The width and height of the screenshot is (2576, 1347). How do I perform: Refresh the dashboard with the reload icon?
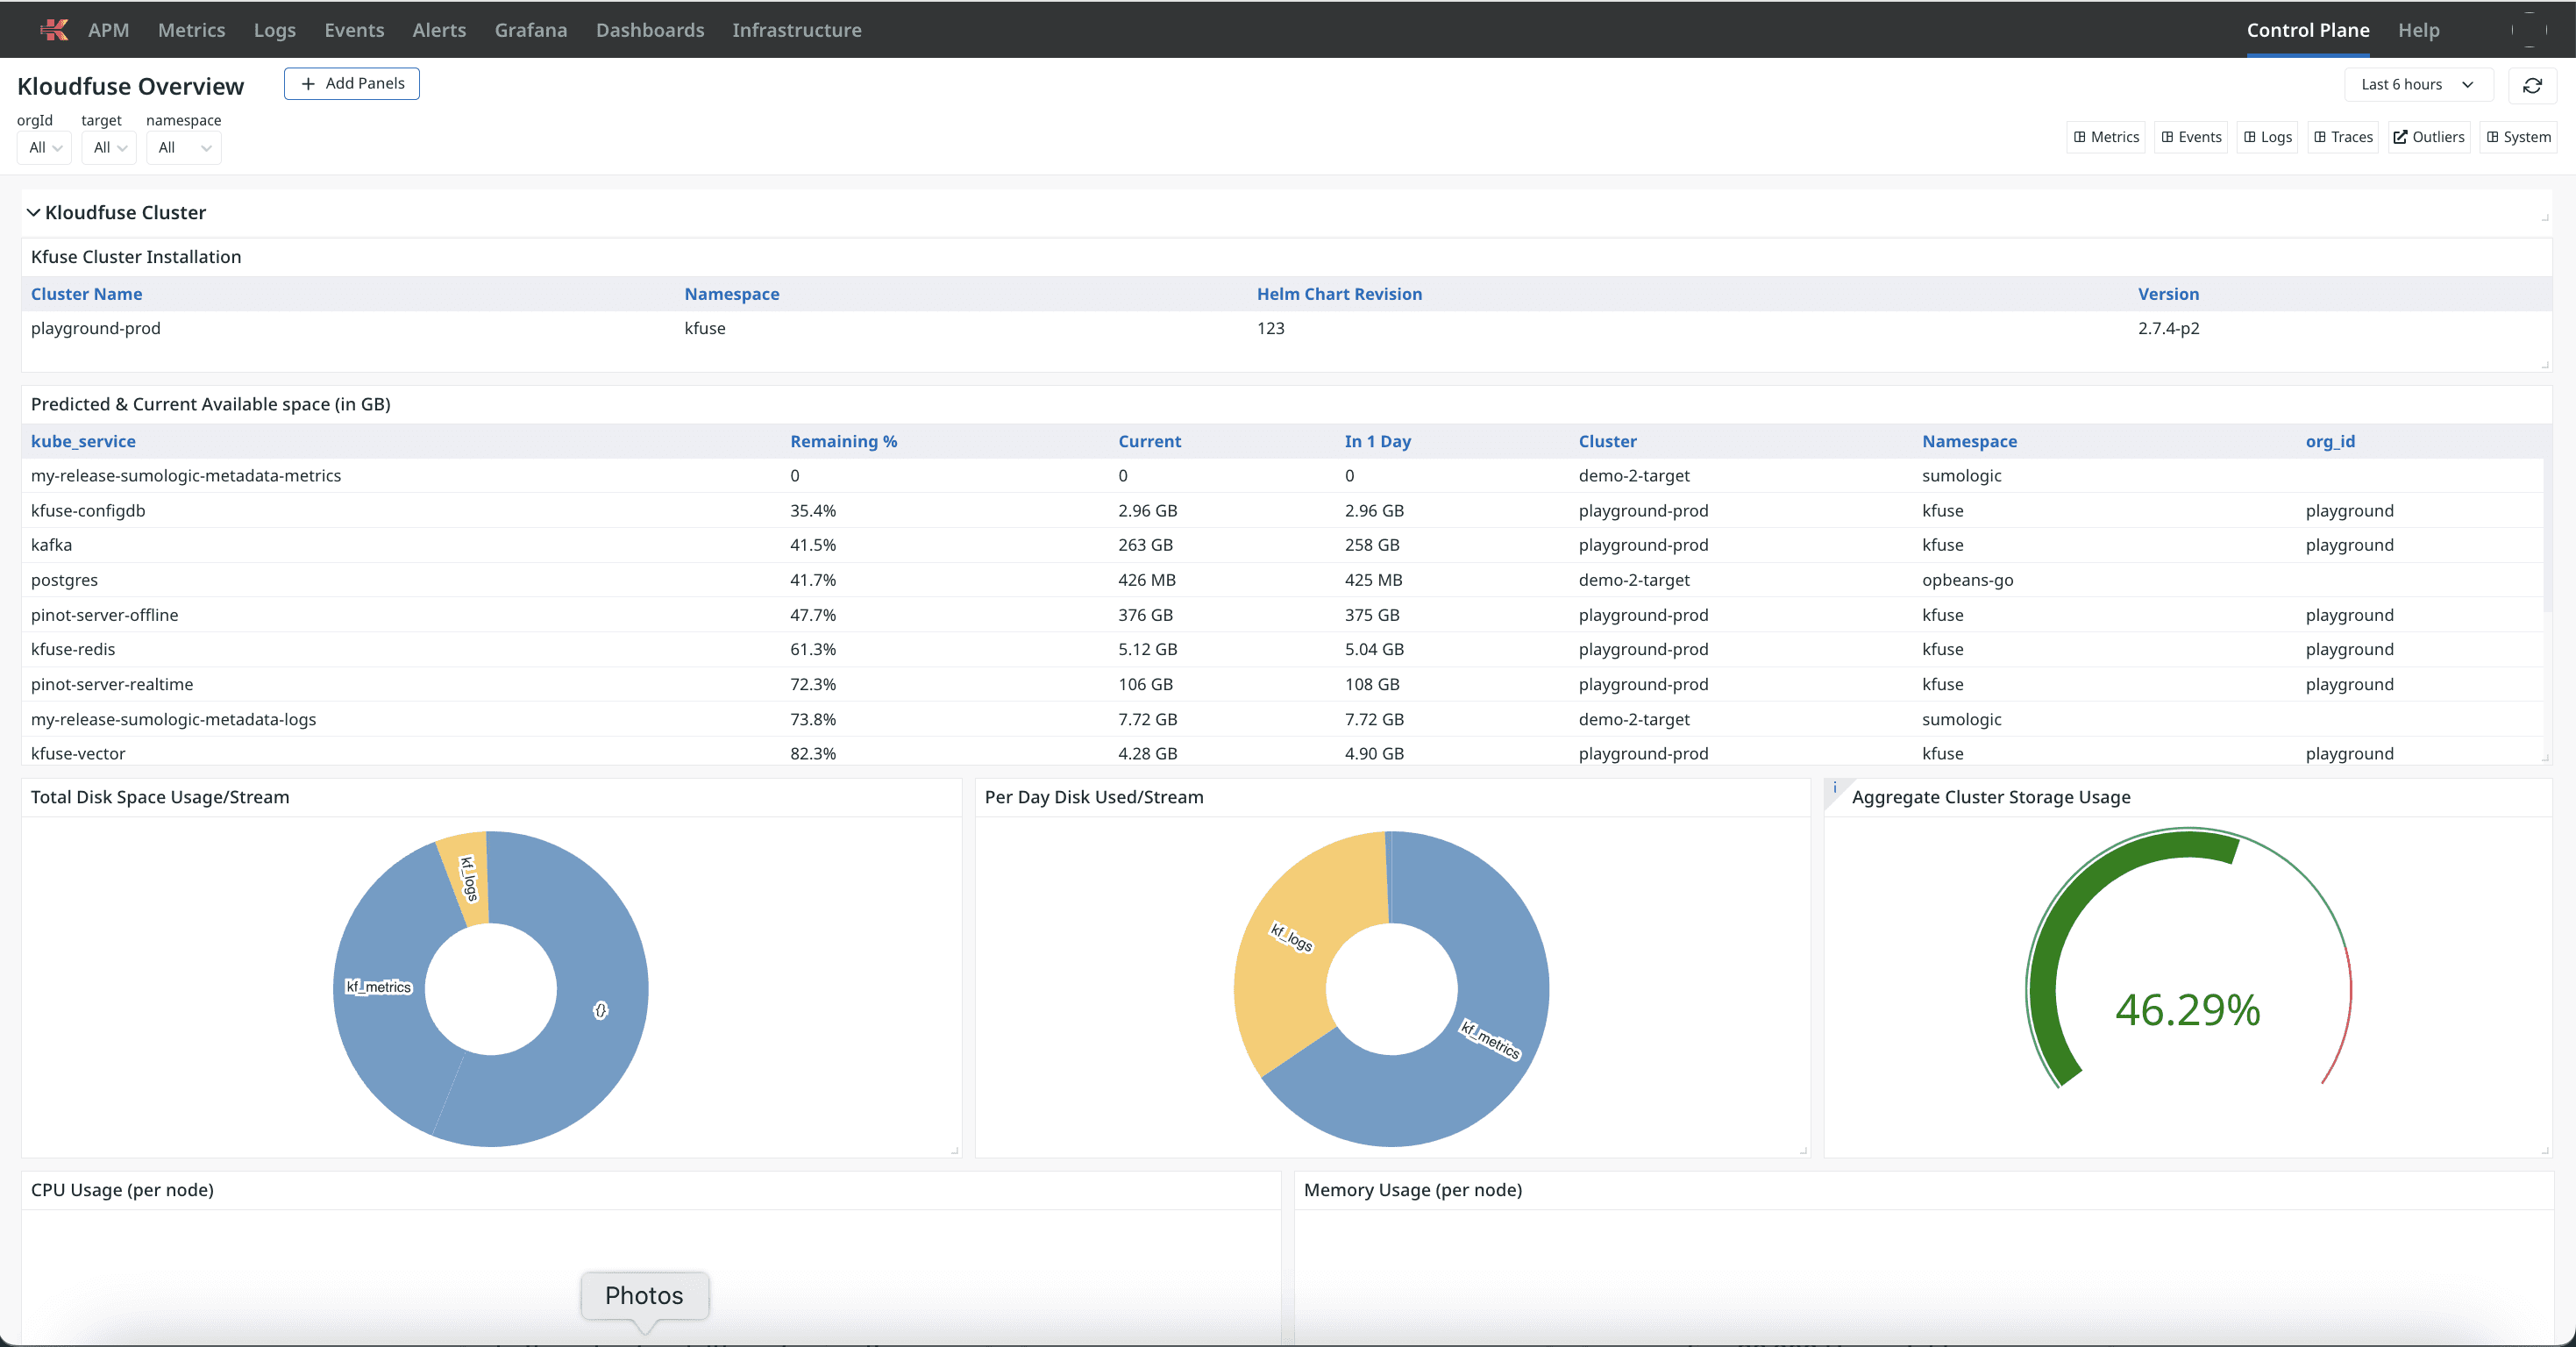(x=2532, y=85)
